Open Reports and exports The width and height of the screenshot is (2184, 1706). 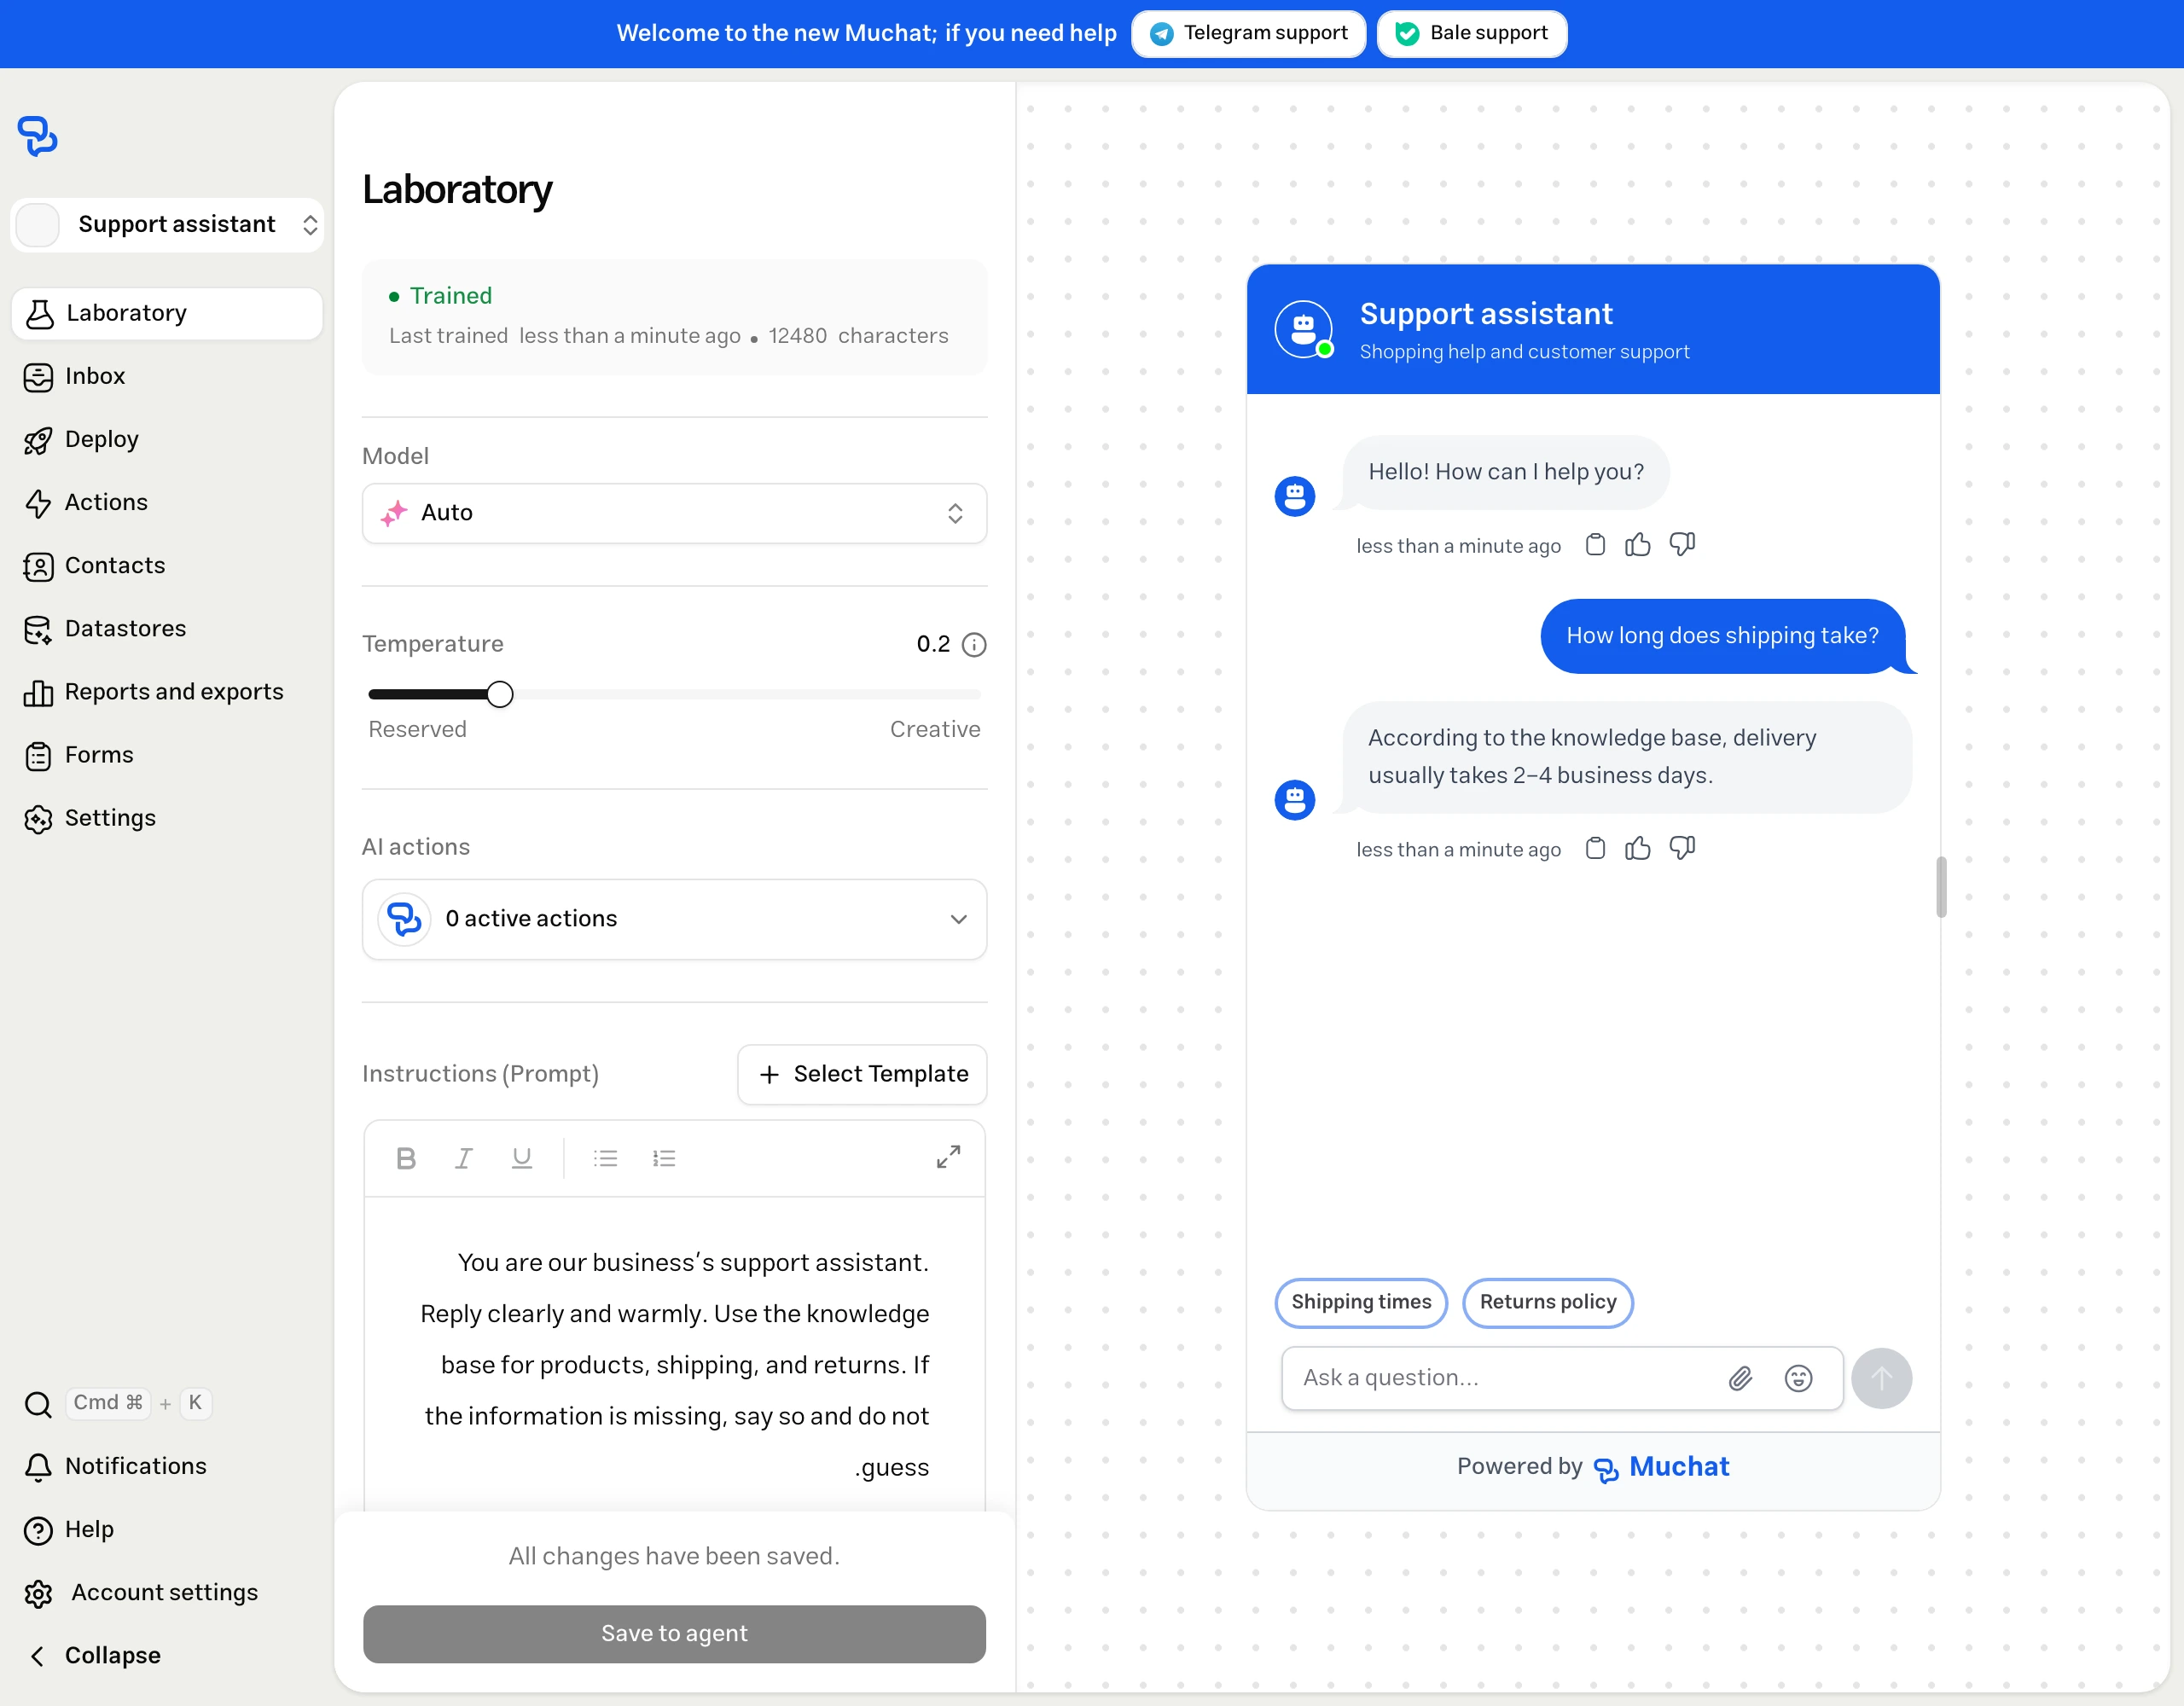point(154,692)
